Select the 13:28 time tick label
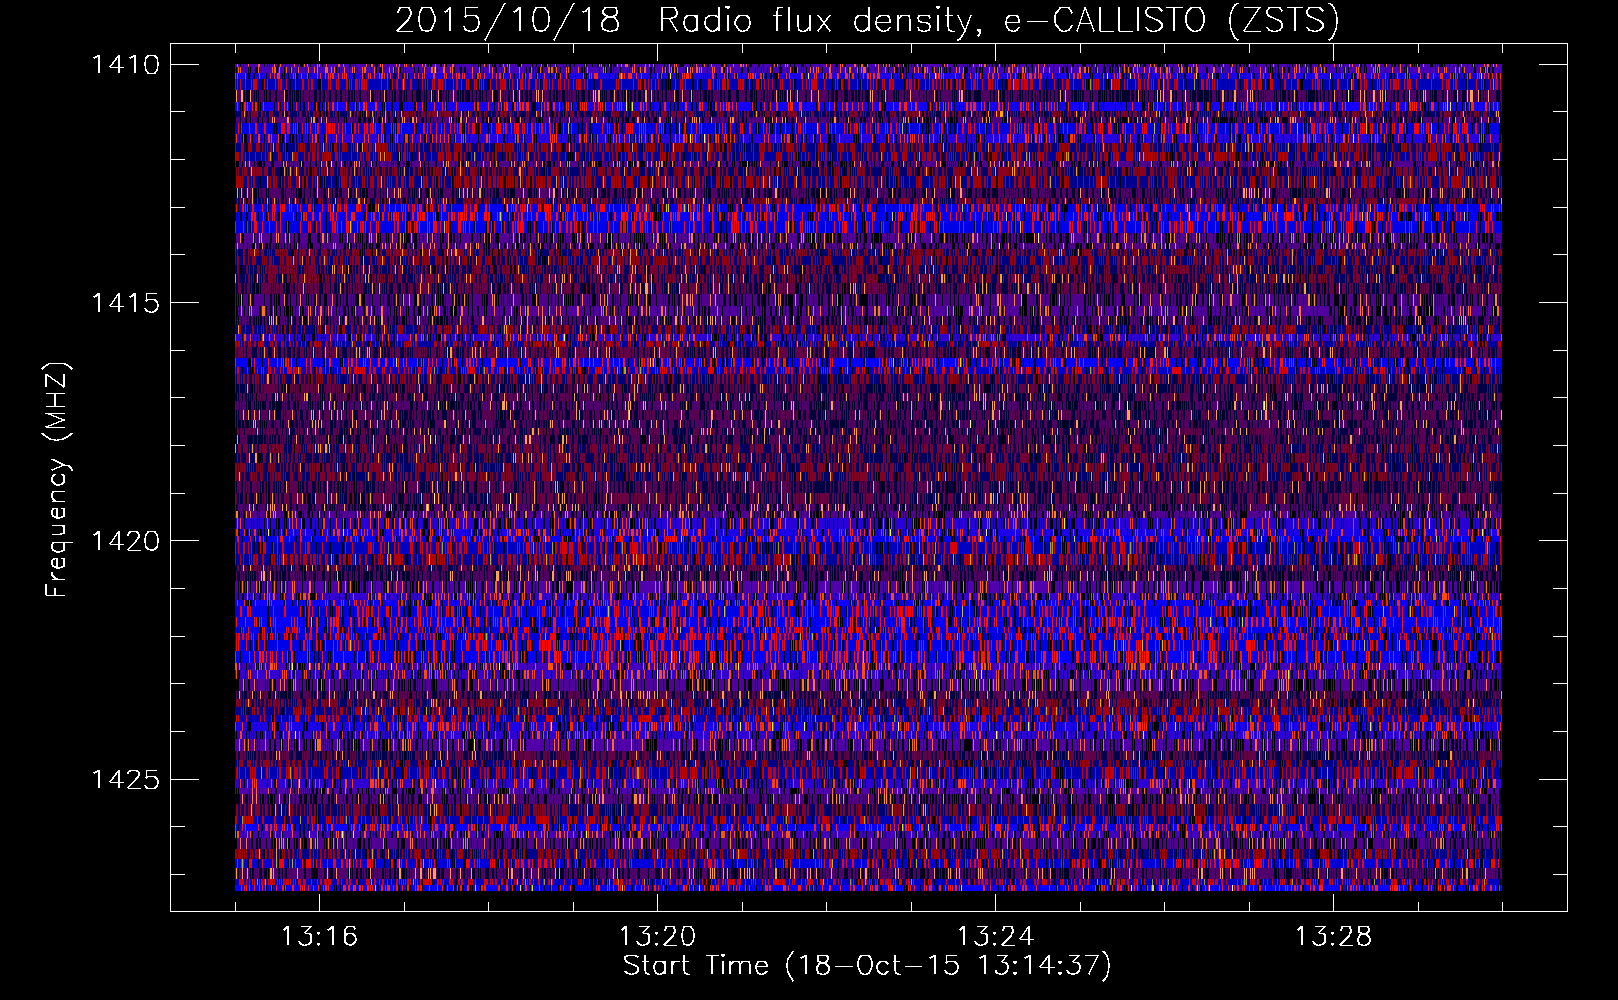 (1333, 937)
